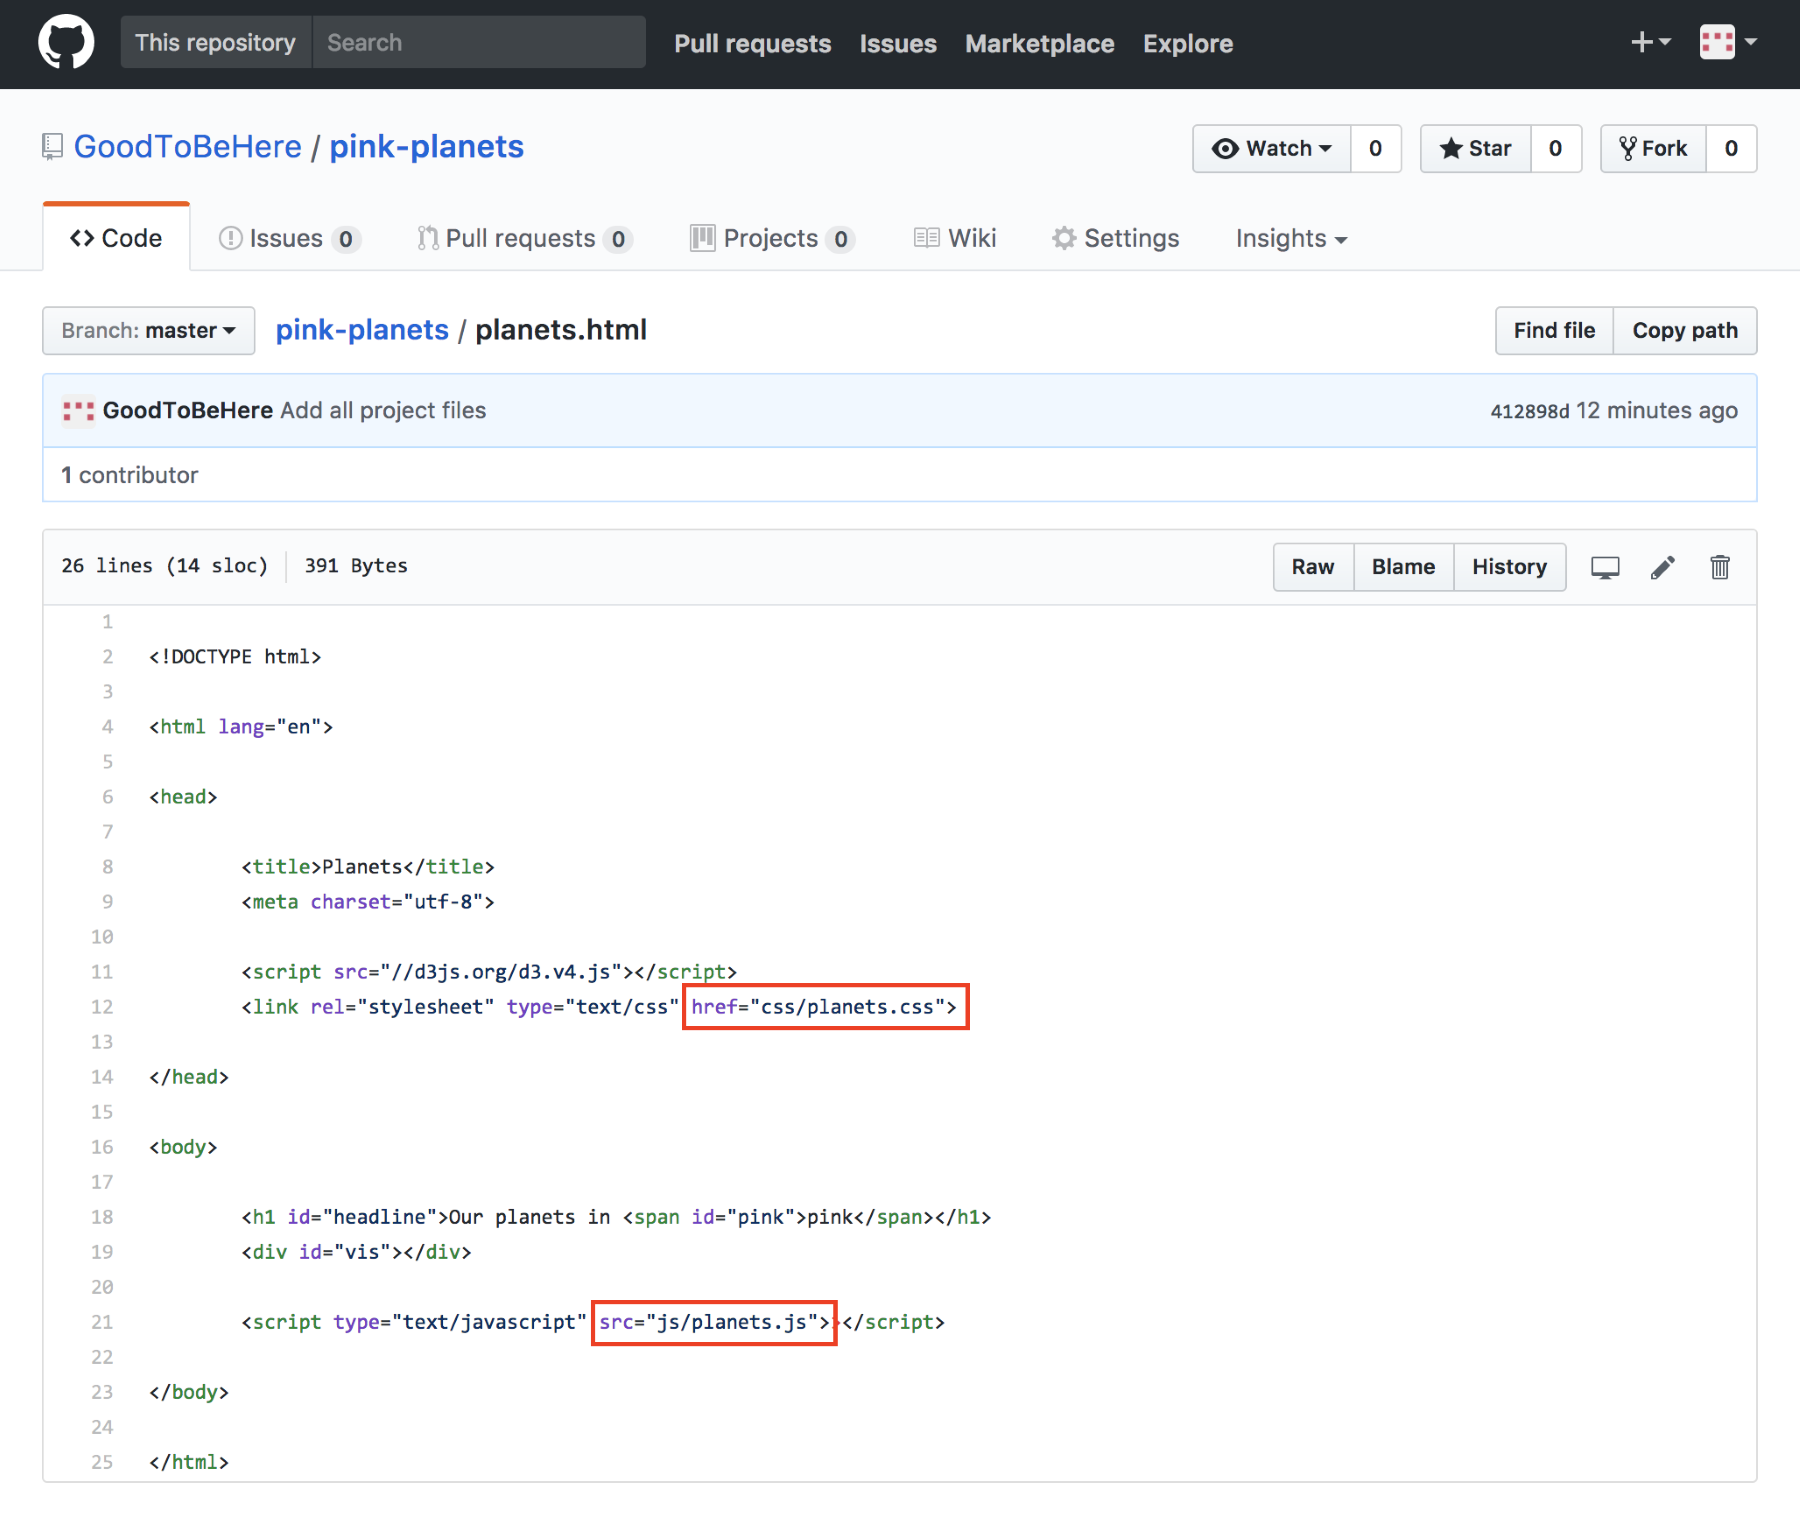Switch to the Issues repository tab

[288, 239]
